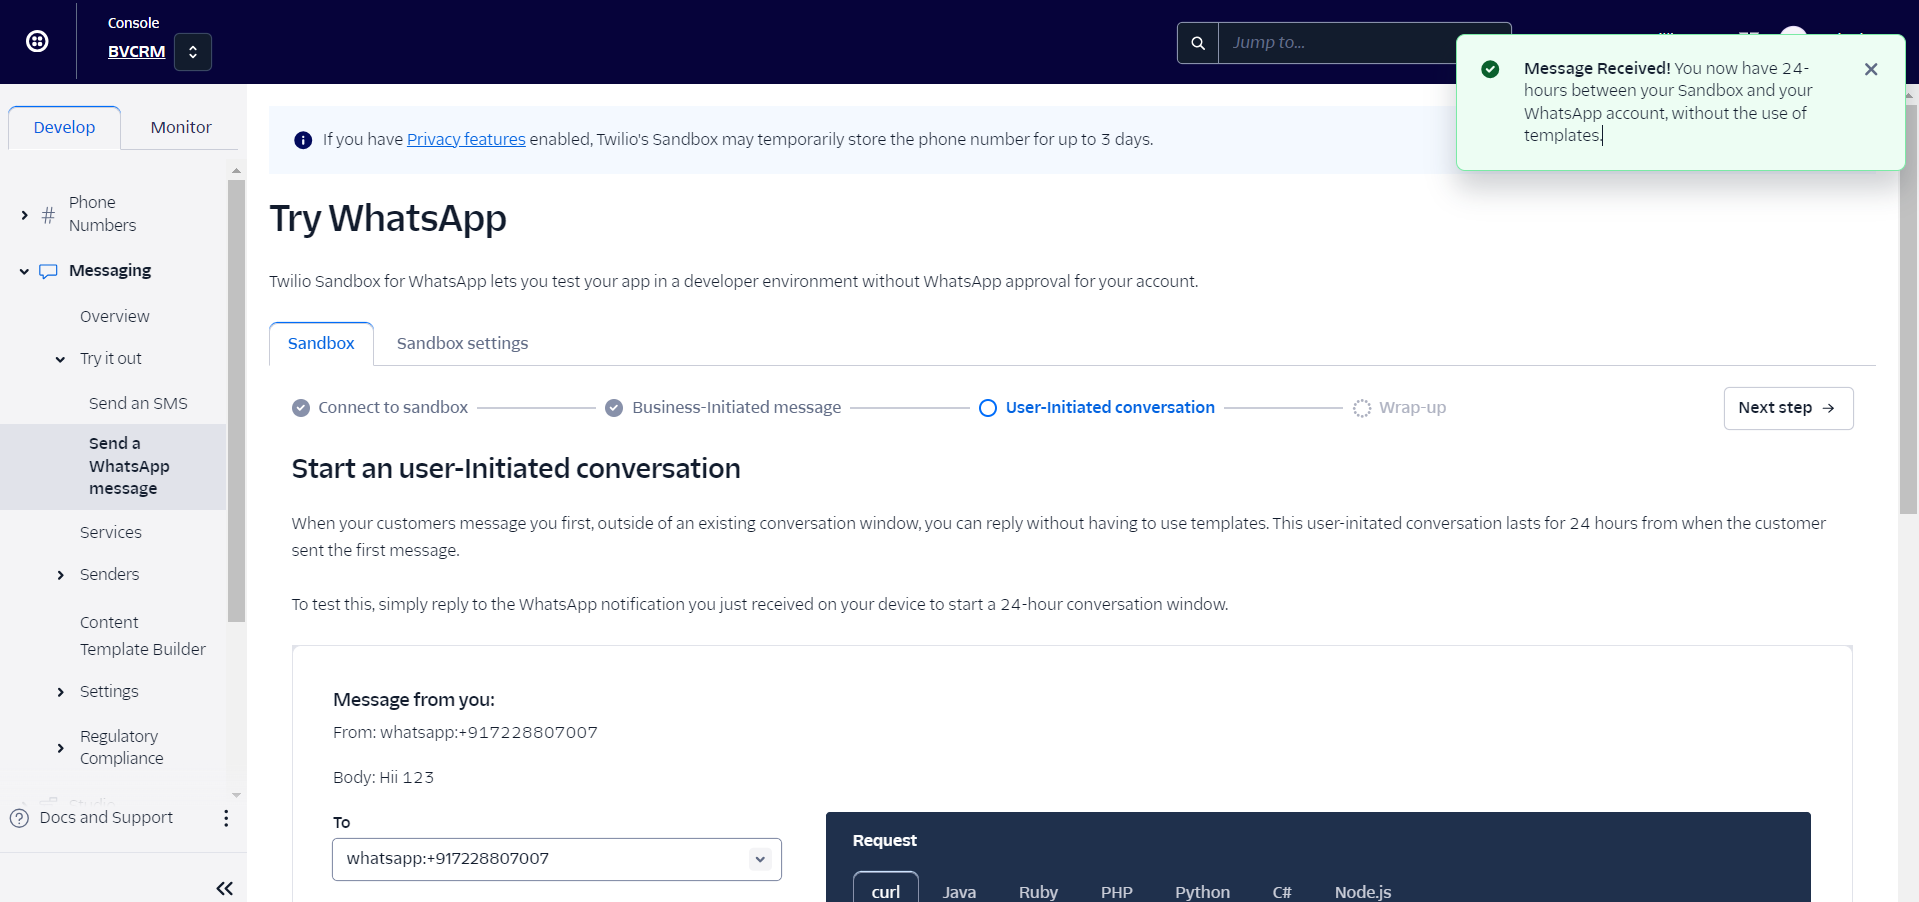This screenshot has width=1919, height=902.
Task: Click the search magnifier icon
Action: pyautogui.click(x=1198, y=43)
